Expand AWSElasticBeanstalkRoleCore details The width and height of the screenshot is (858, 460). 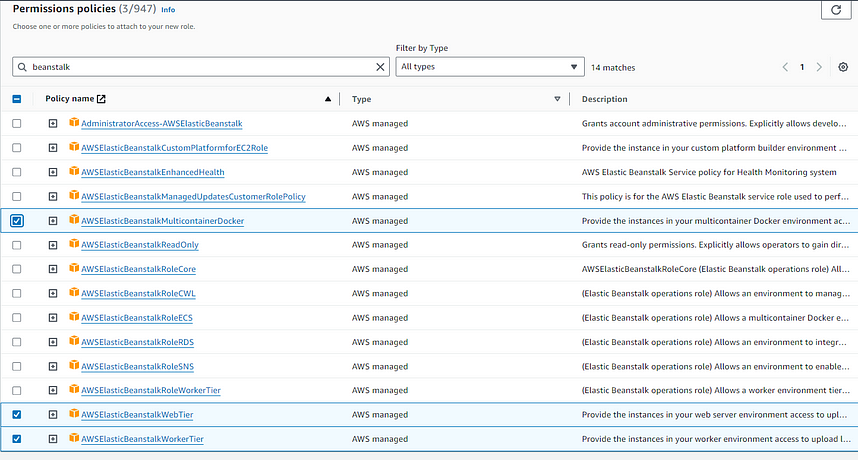click(53, 269)
